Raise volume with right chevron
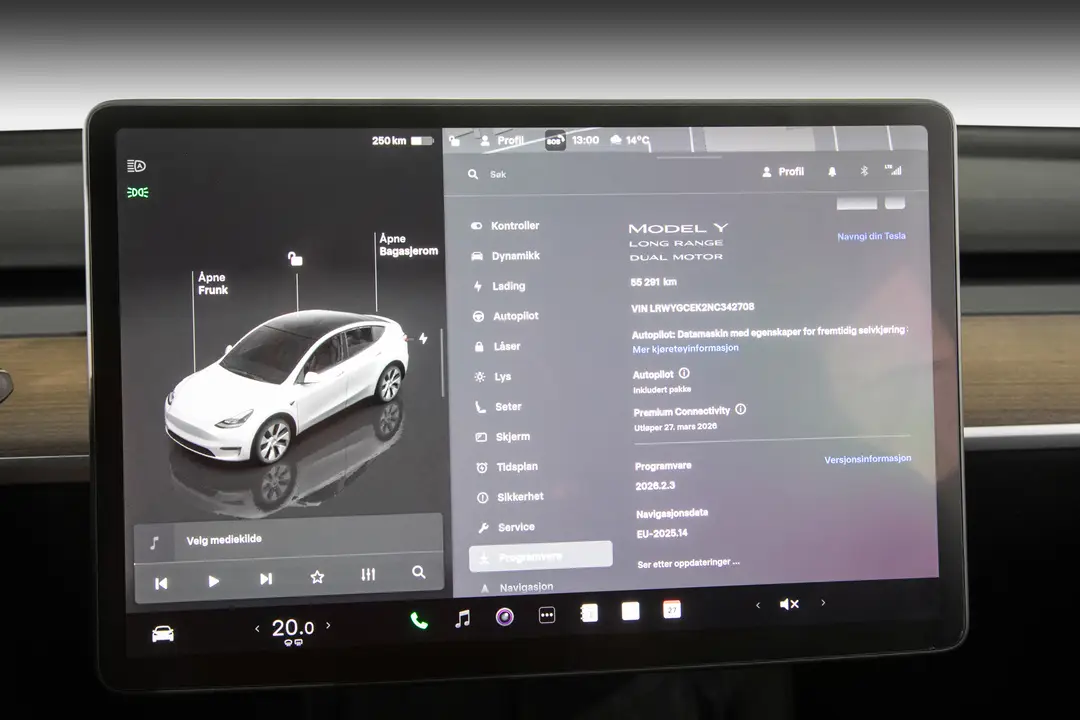The image size is (1080, 720). click(x=823, y=603)
